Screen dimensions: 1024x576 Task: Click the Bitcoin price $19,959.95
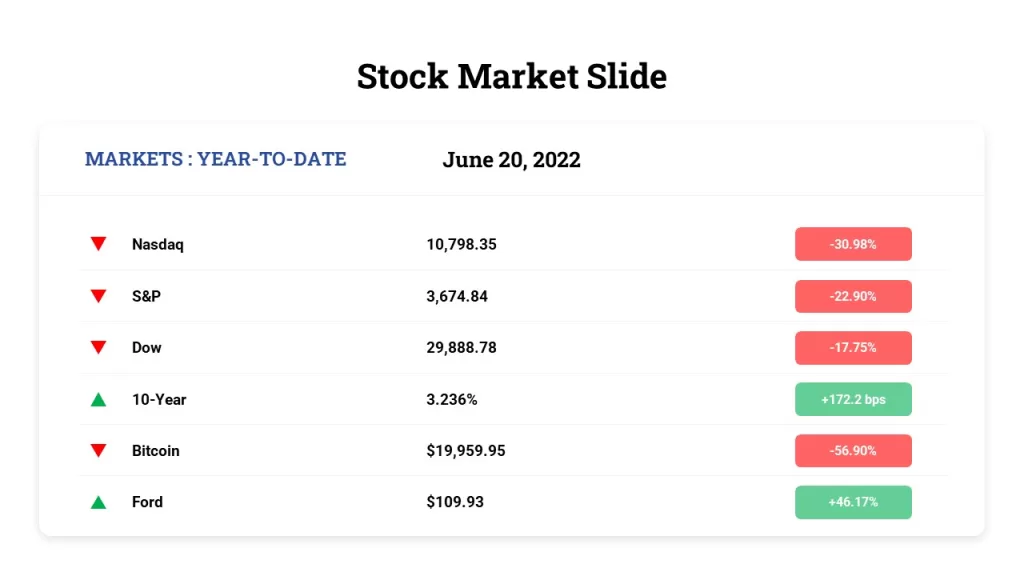tap(466, 451)
